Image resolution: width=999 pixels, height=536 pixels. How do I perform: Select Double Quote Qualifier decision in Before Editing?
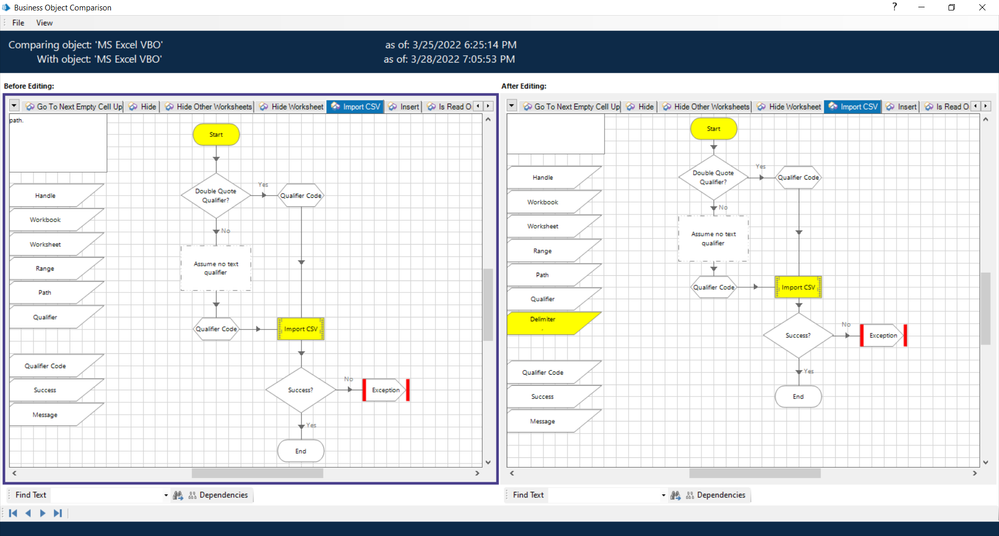[x=215, y=196]
